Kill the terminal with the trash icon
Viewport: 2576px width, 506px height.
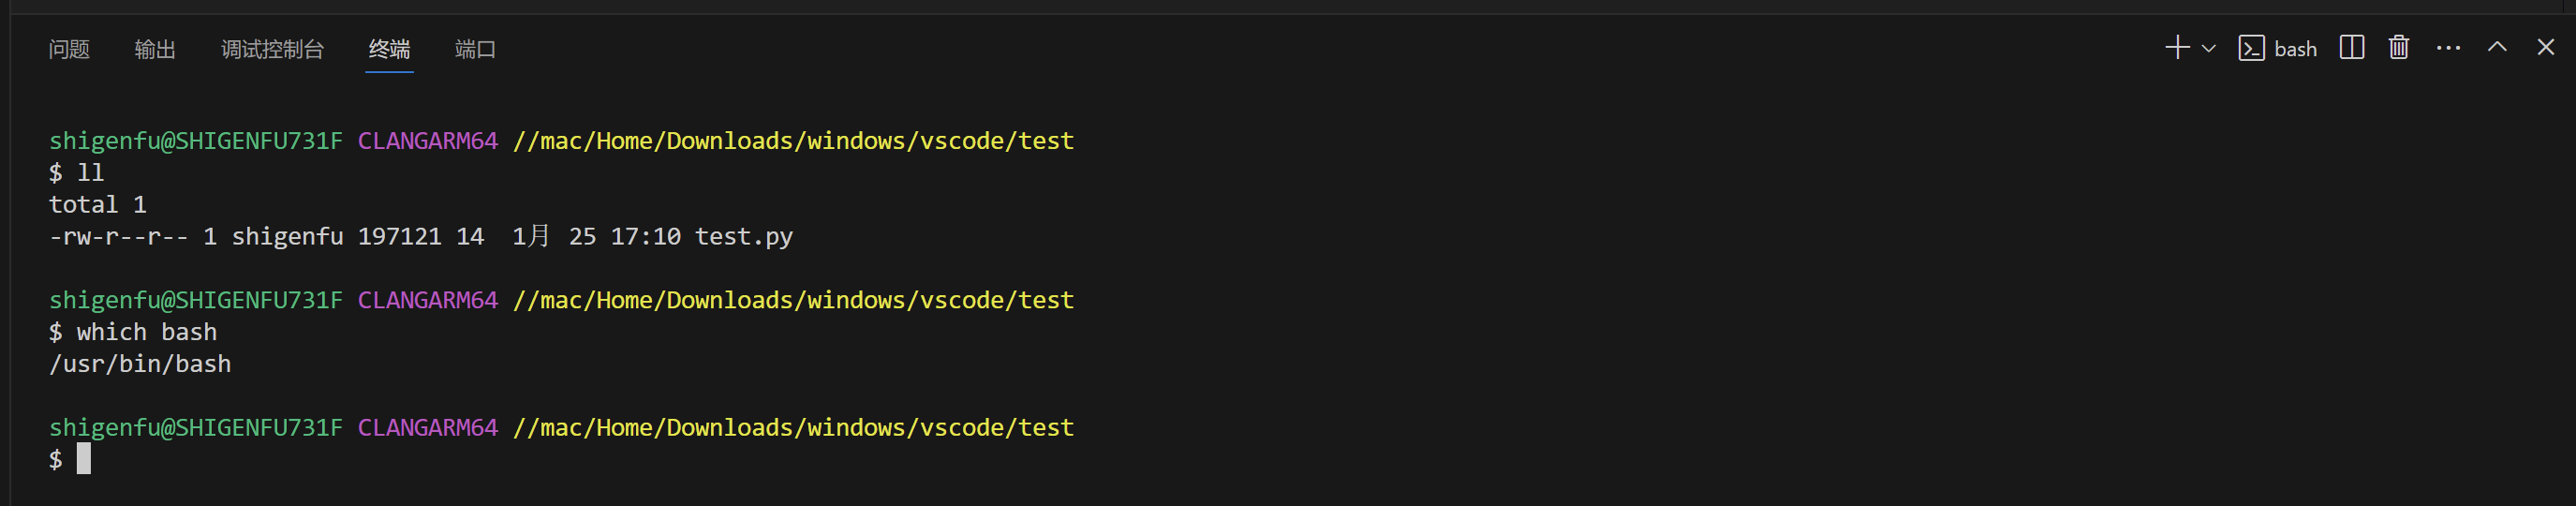pyautogui.click(x=2399, y=48)
